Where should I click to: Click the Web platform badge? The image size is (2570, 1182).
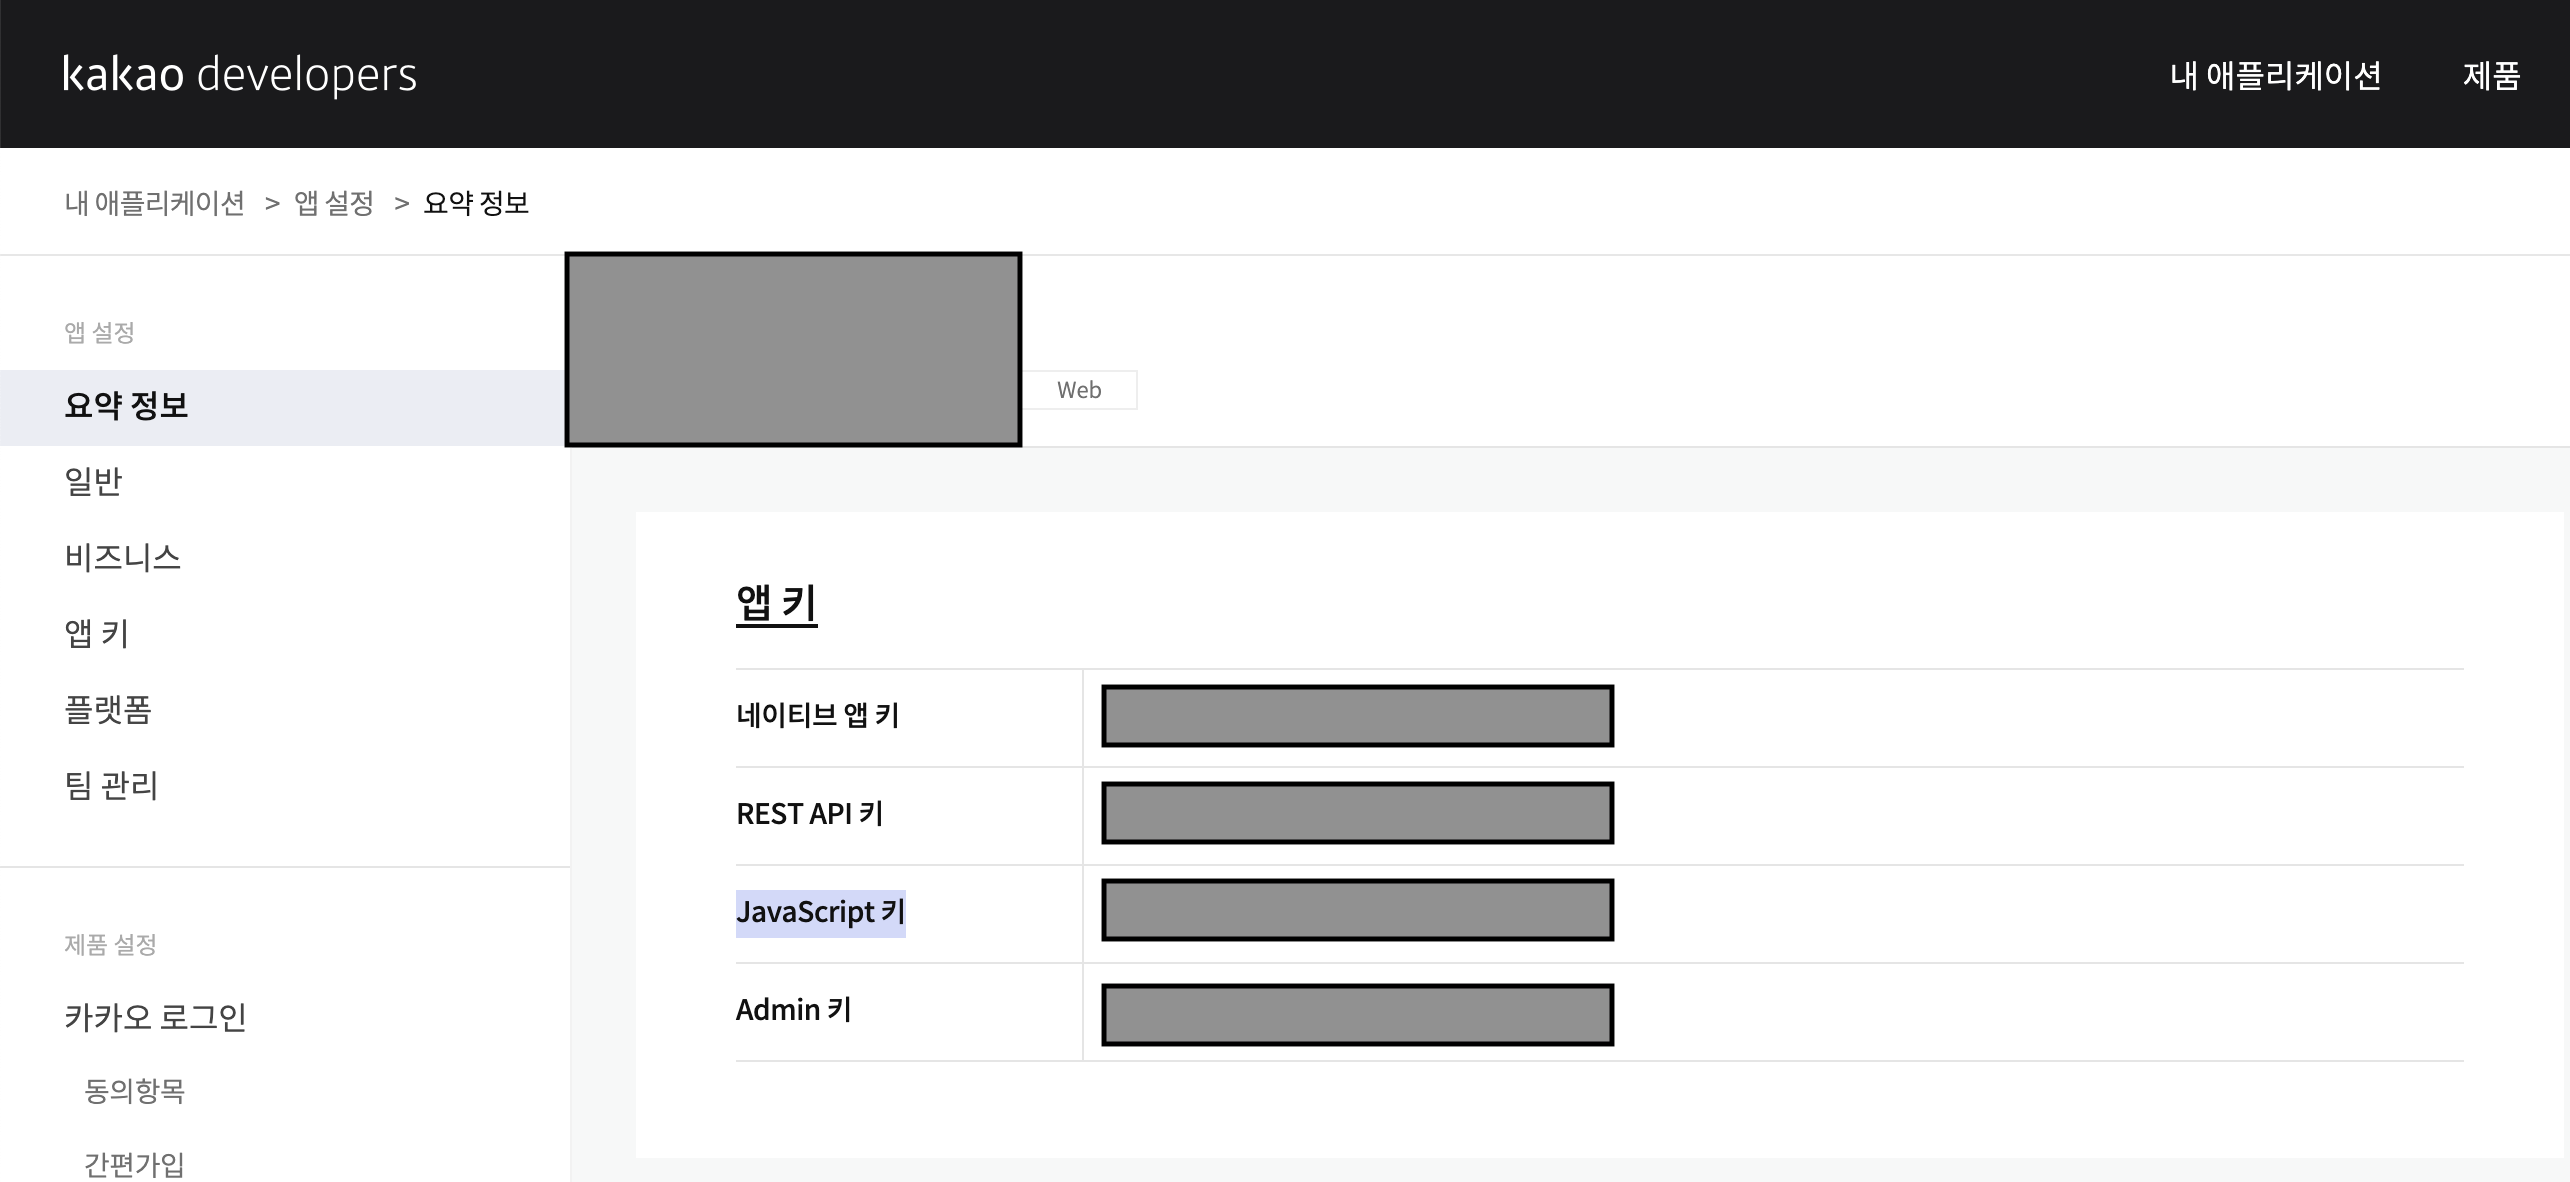coord(1079,390)
